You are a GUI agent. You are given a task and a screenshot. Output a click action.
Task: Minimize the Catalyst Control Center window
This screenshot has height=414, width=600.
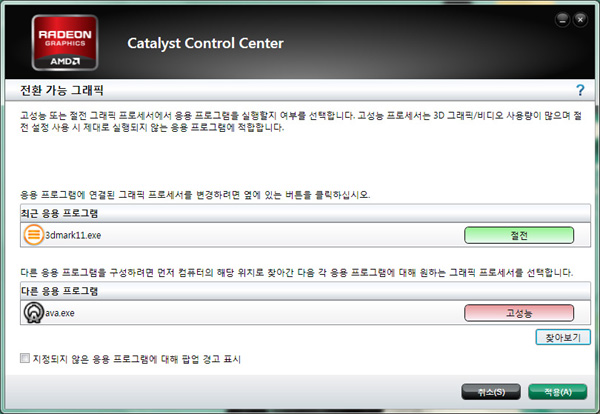pyautogui.click(x=562, y=20)
